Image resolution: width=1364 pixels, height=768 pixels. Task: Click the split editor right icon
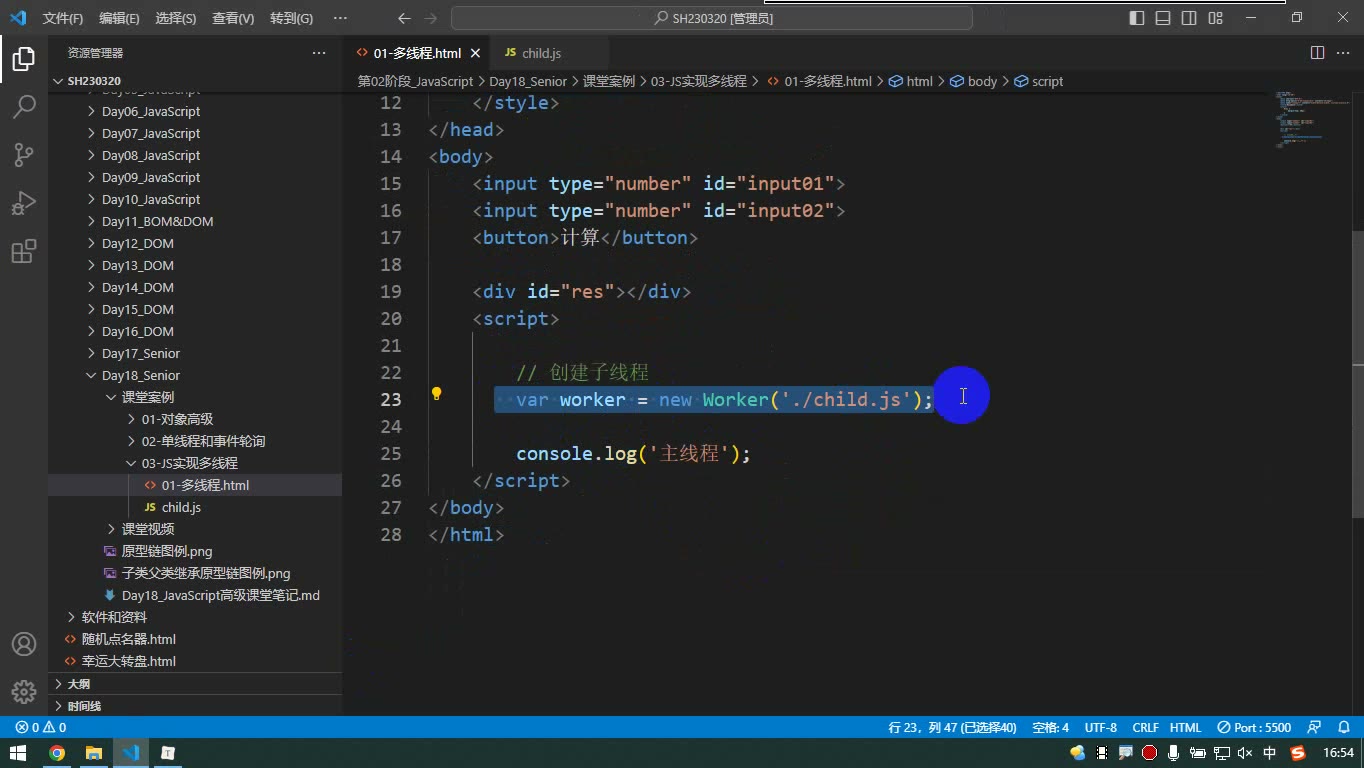[1318, 53]
